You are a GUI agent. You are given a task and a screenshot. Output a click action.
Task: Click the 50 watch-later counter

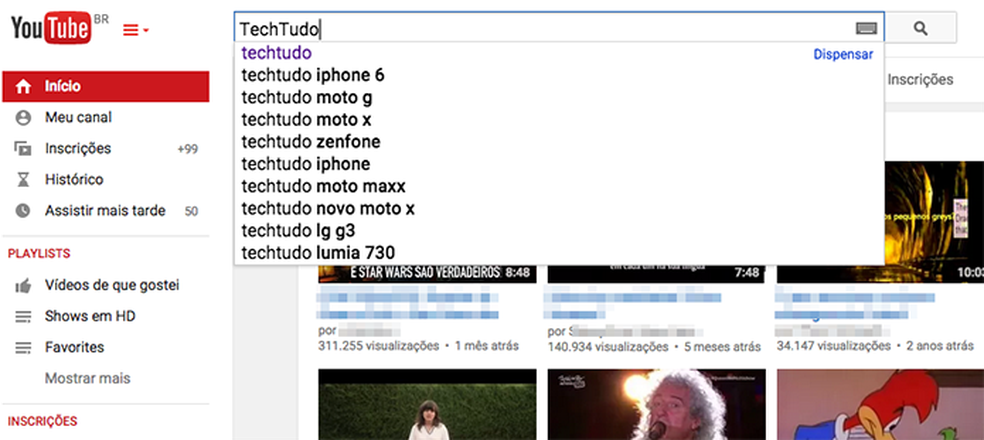coord(191,212)
